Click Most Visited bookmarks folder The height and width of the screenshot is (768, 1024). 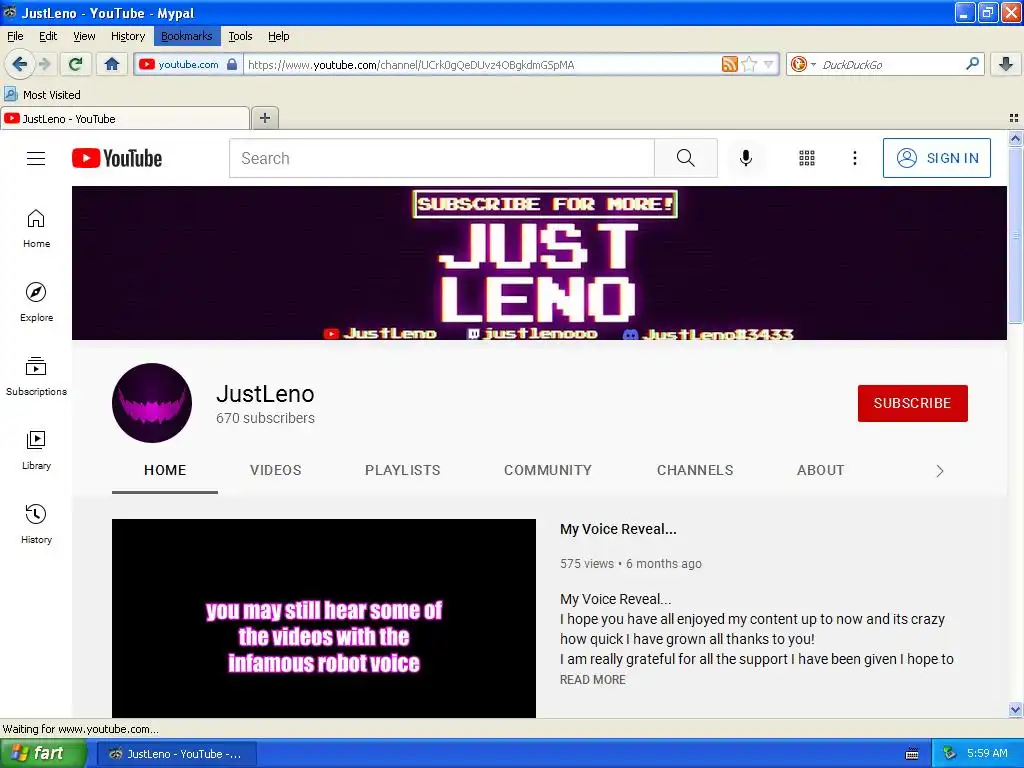tap(42, 95)
